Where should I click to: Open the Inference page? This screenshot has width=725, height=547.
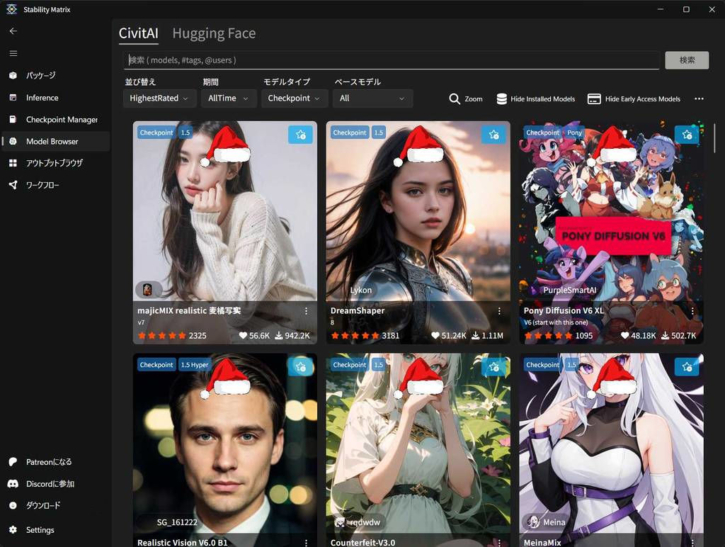(x=42, y=98)
